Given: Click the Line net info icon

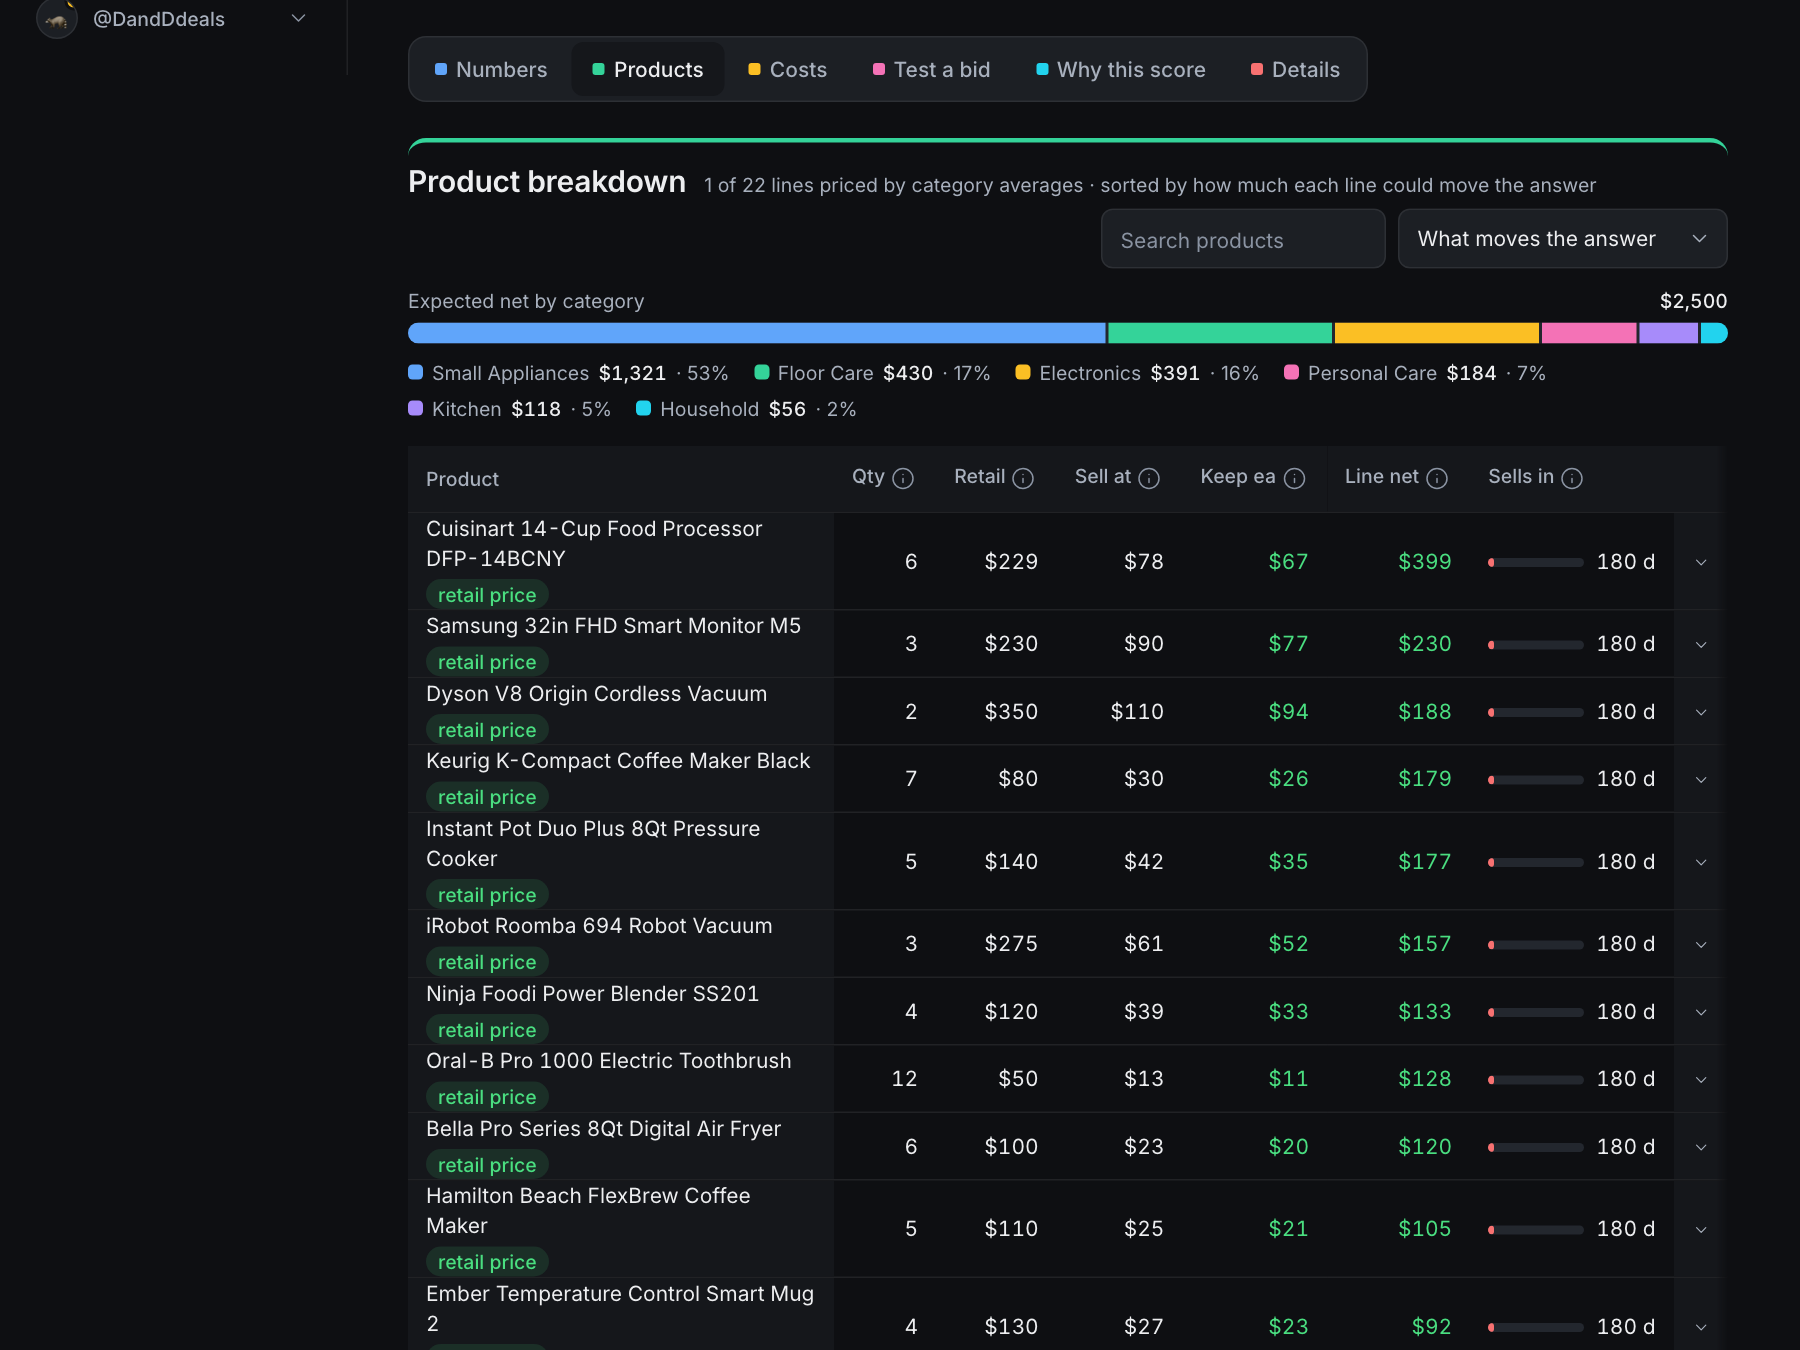Looking at the screenshot, I should (1437, 479).
